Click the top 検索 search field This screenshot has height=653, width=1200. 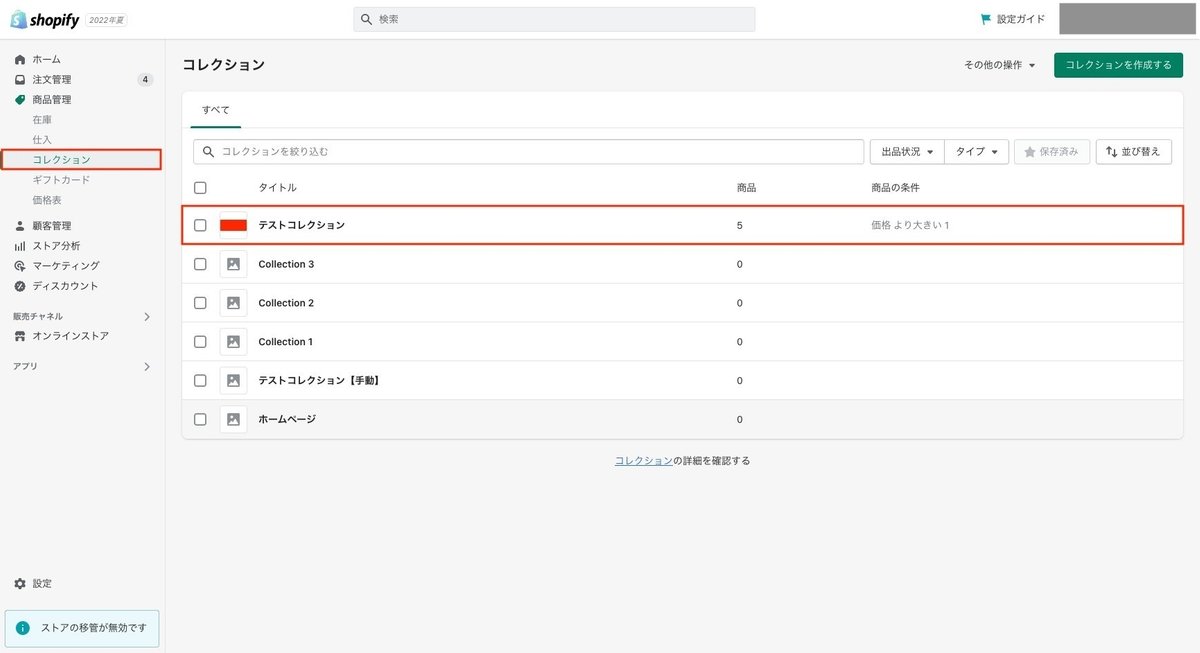click(554, 19)
